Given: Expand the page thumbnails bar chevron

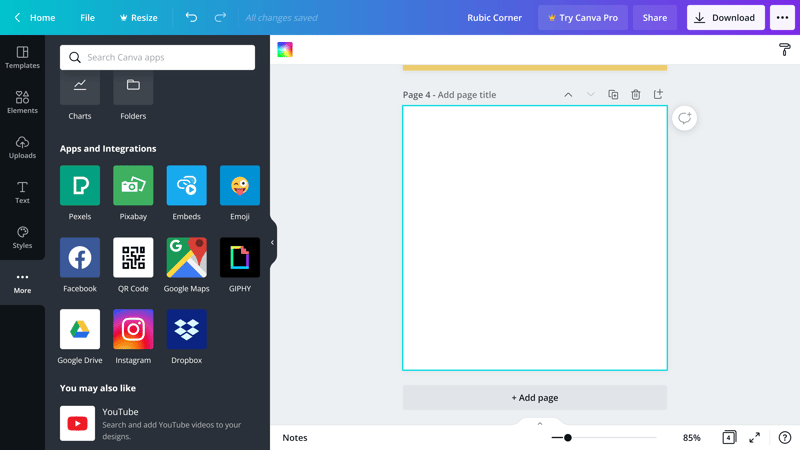Looking at the screenshot, I should click(540, 424).
